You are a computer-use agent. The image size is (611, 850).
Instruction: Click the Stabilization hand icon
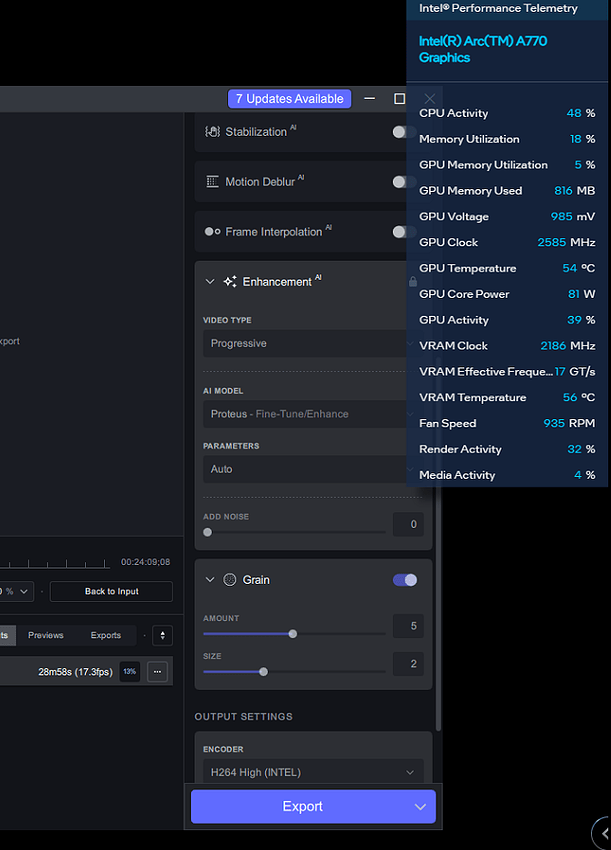tap(212, 132)
